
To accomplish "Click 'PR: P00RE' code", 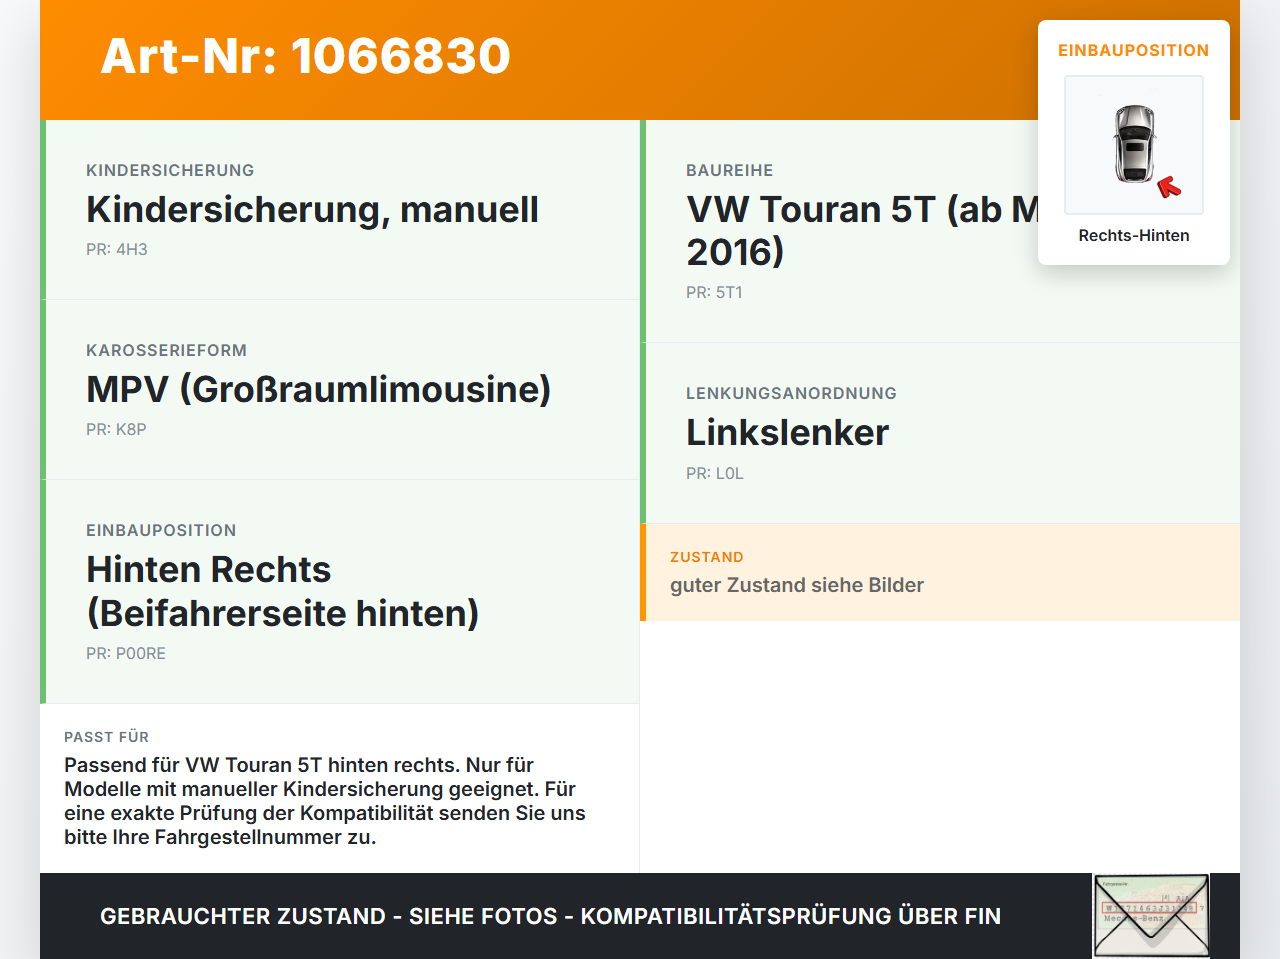I will coord(126,654).
